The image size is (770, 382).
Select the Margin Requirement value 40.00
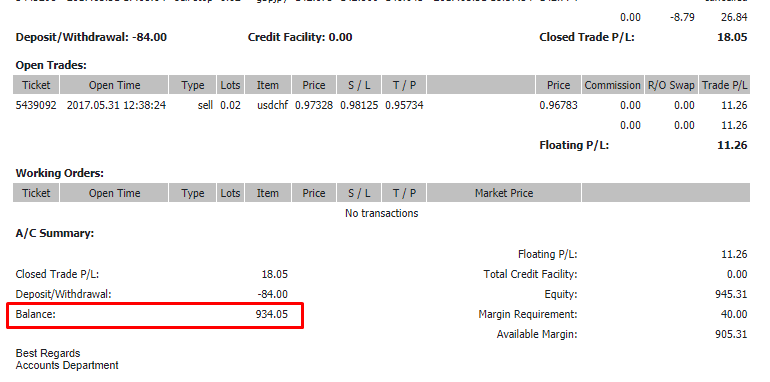[x=735, y=314]
